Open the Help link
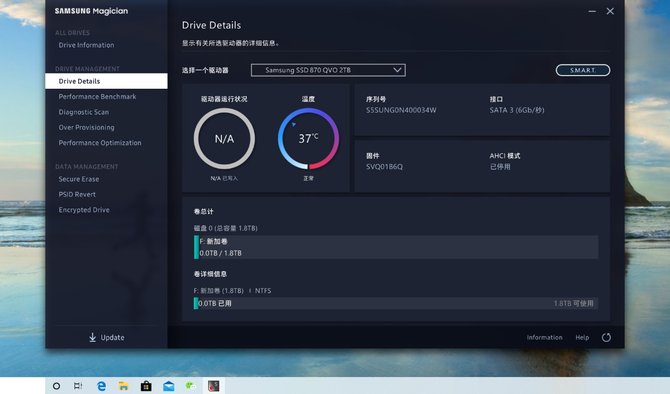This screenshot has width=670, height=394. (582, 338)
